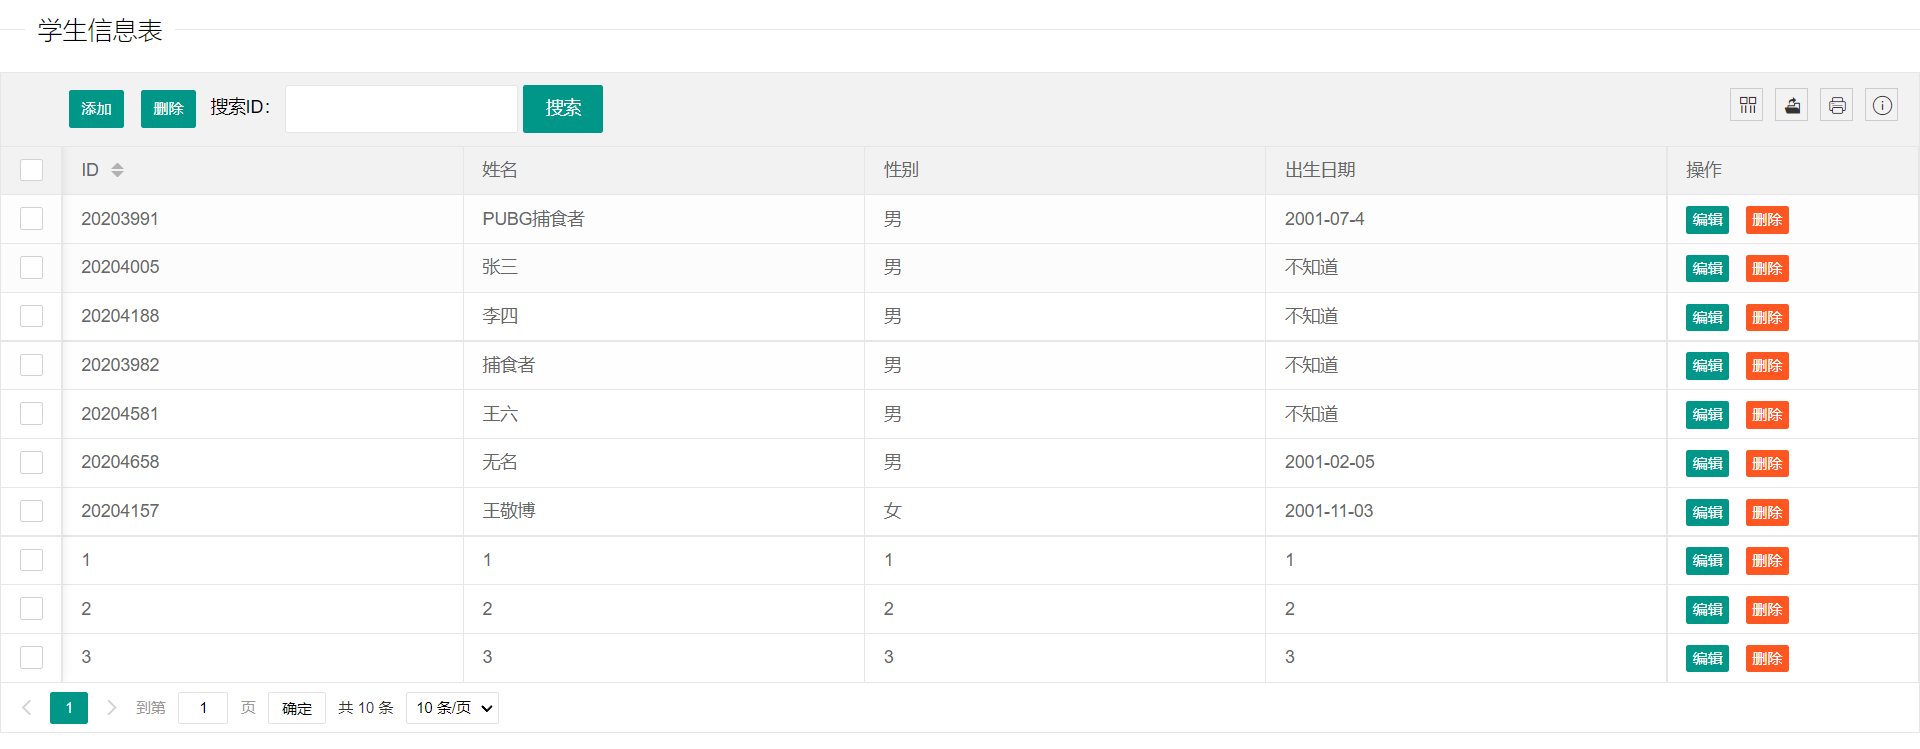Image resolution: width=1920 pixels, height=749 pixels.
Task: Select page 1 in pagination
Action: [x=69, y=708]
